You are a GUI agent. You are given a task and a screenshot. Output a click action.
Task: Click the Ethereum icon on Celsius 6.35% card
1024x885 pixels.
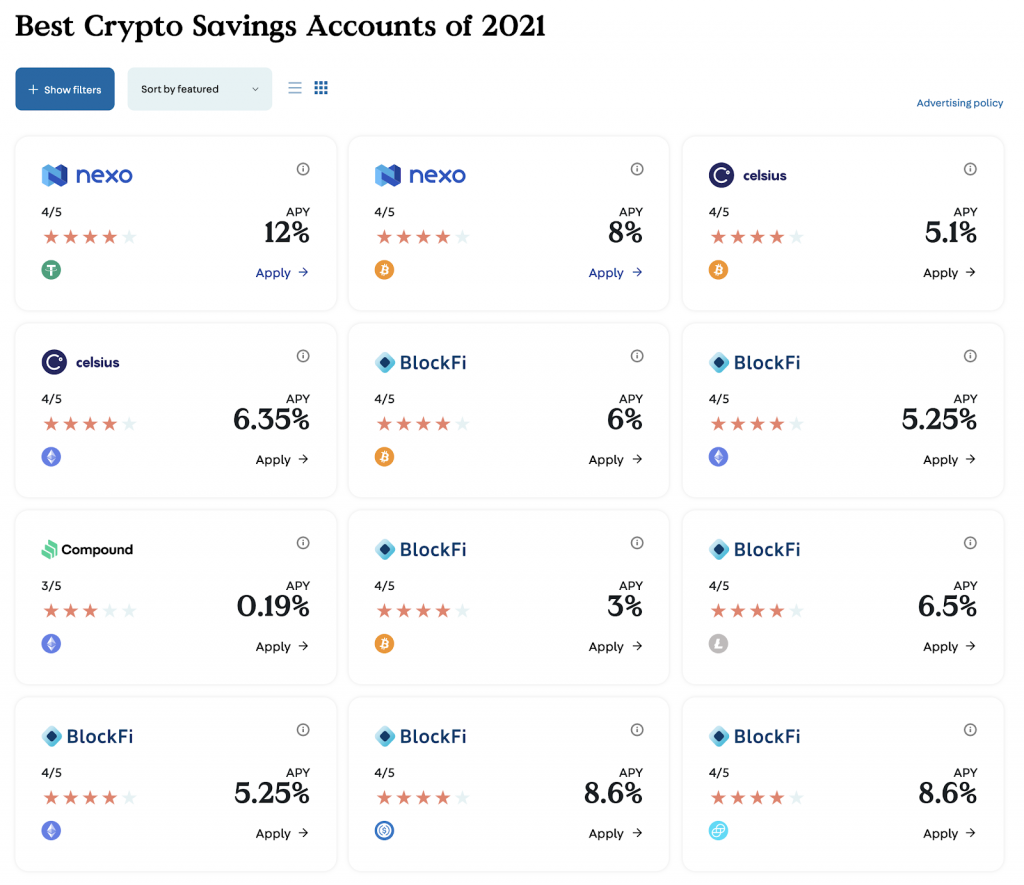(x=51, y=457)
